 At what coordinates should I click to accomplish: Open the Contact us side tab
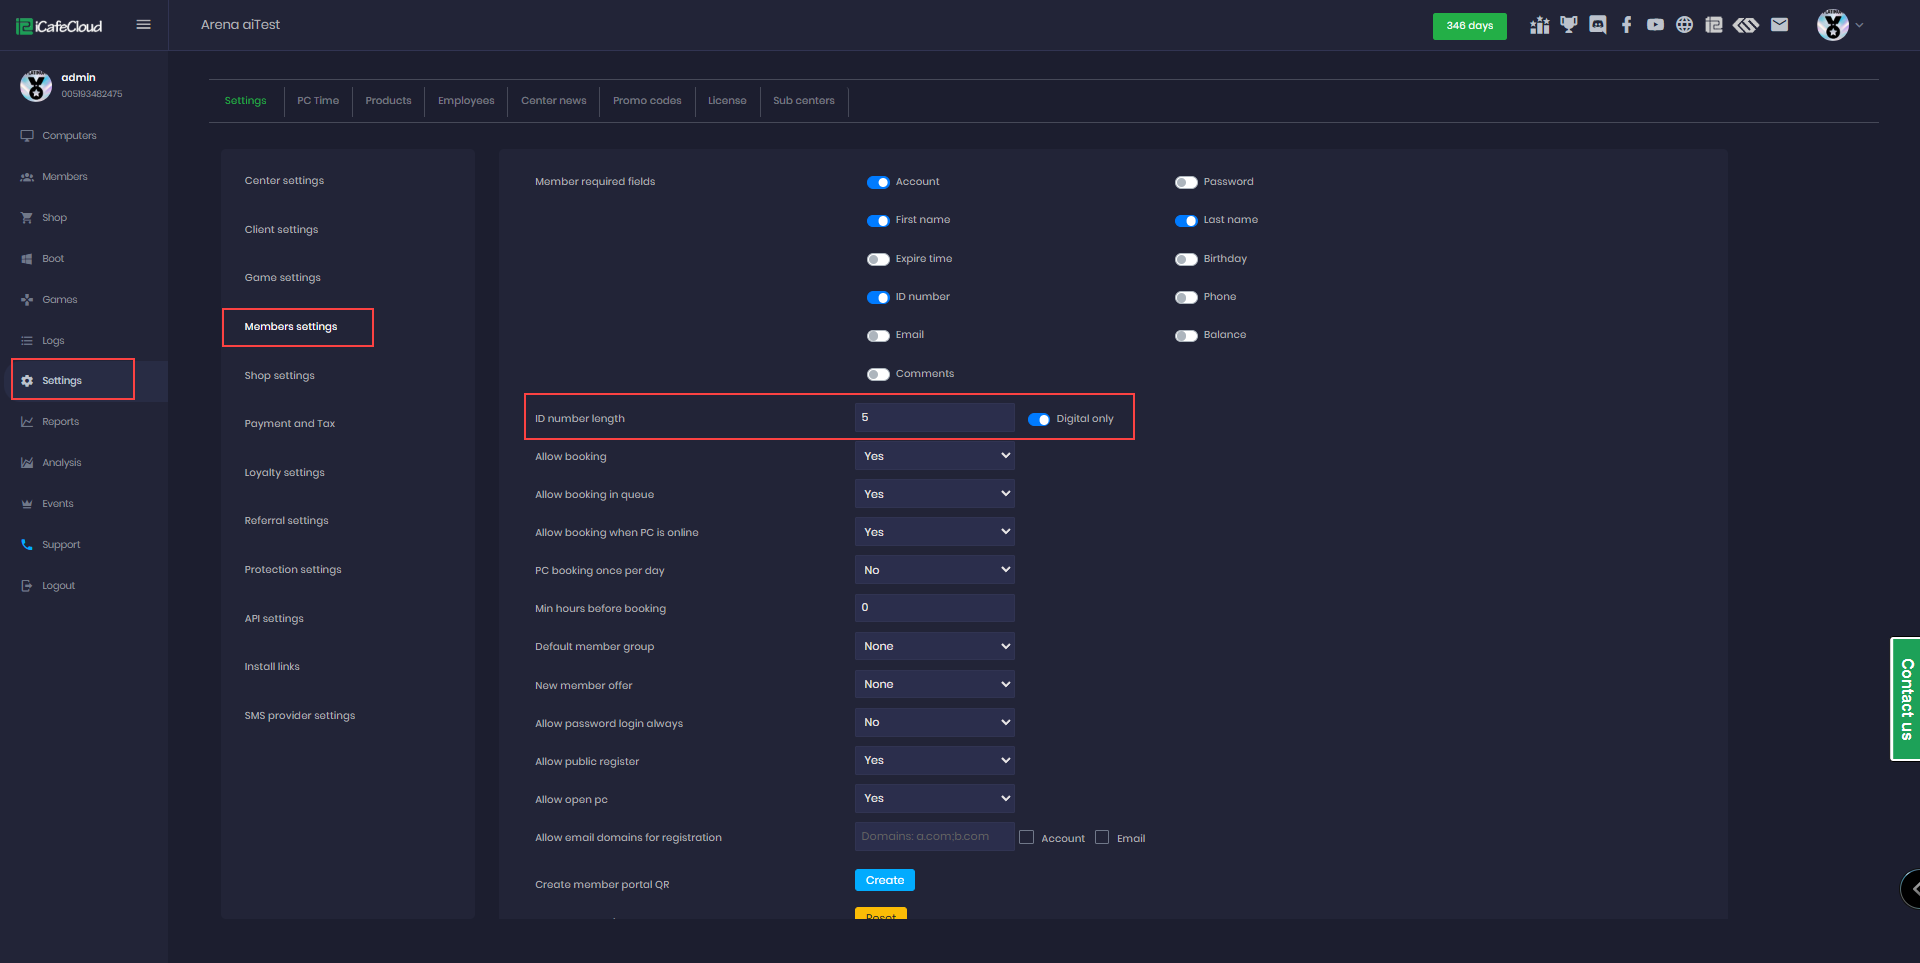click(1906, 699)
